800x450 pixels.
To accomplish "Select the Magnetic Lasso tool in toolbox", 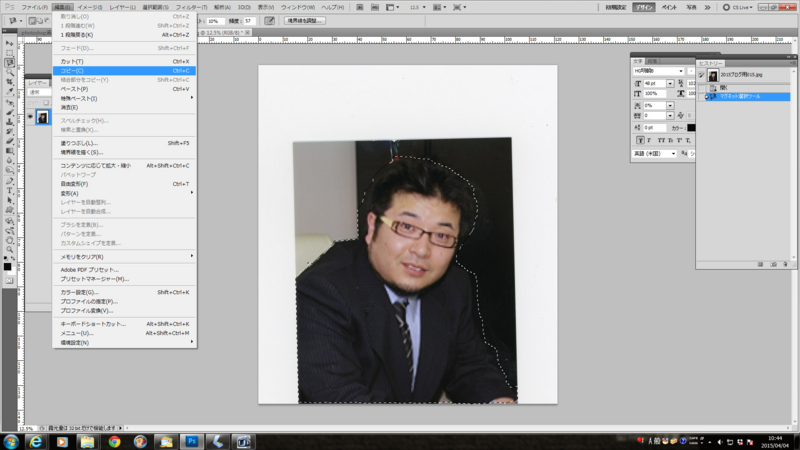I will 10,62.
